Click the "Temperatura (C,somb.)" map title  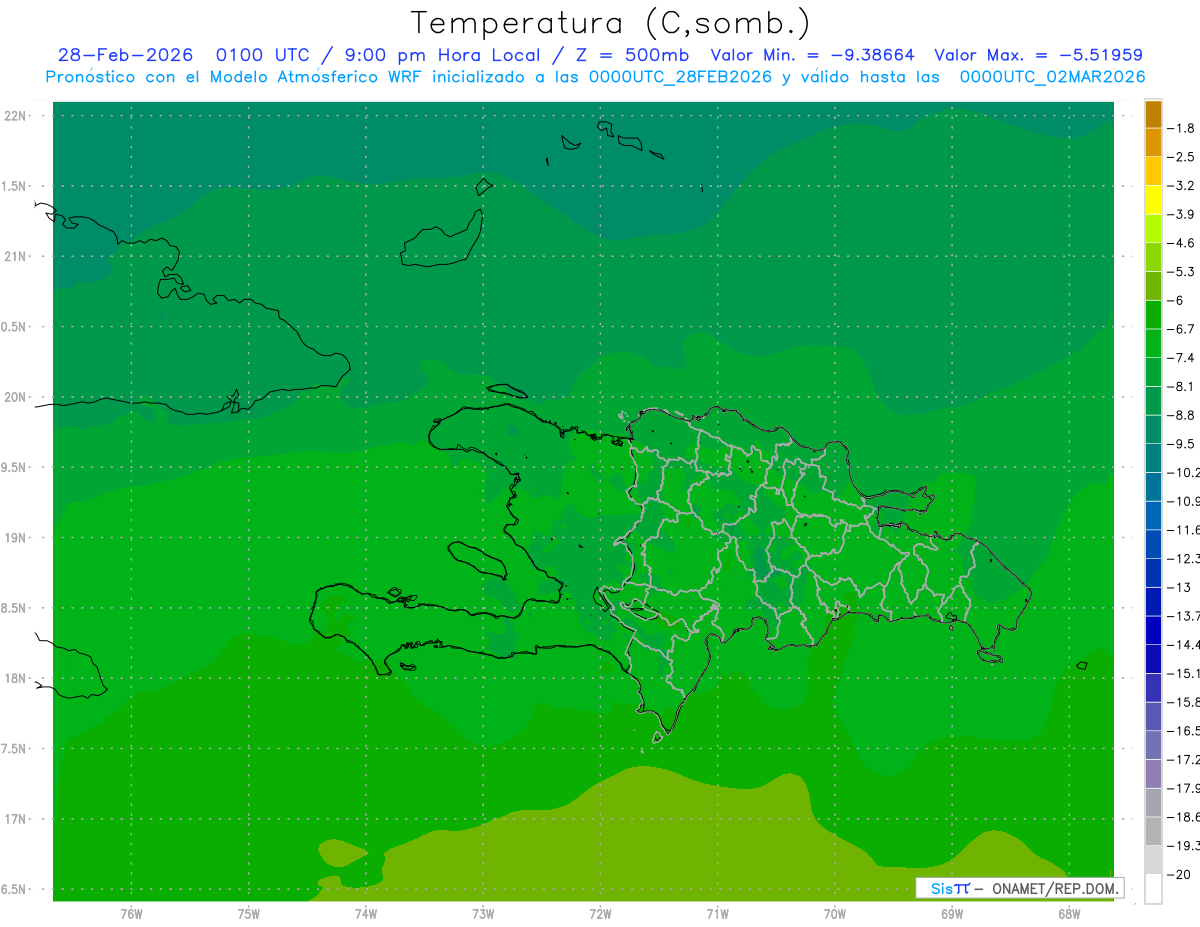click(x=610, y=23)
